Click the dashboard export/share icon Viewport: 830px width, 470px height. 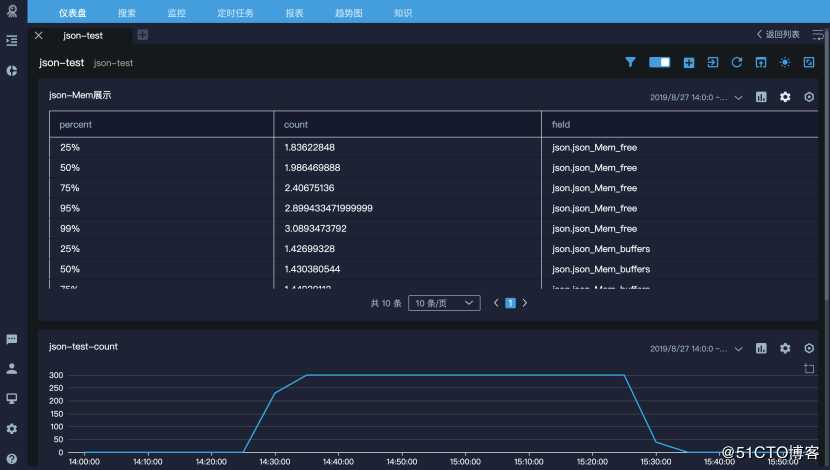point(761,62)
